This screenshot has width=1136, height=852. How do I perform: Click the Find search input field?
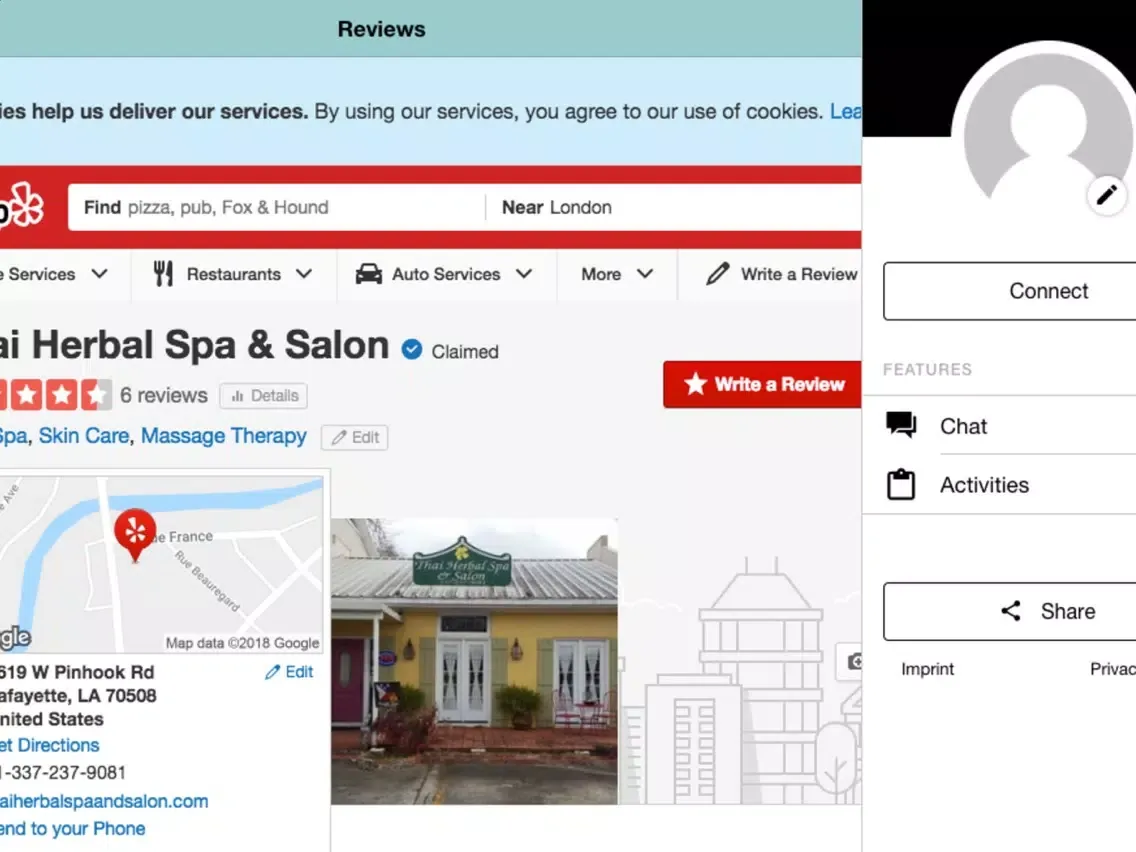tap(277, 207)
